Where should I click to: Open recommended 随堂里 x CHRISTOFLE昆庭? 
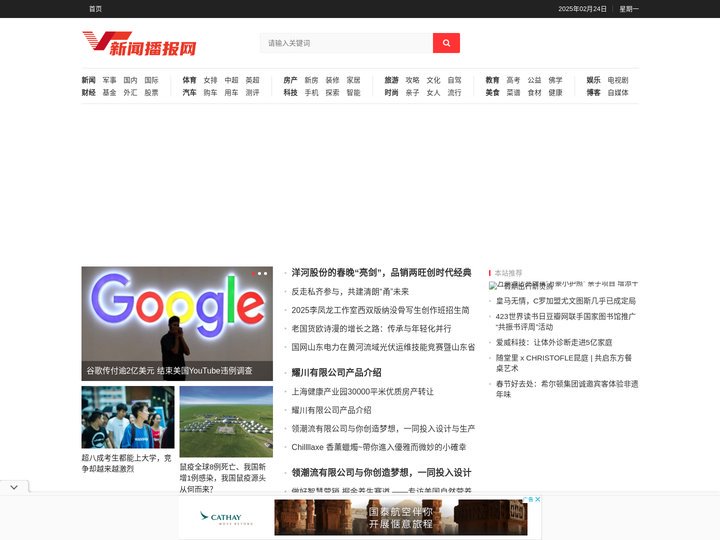(564, 363)
